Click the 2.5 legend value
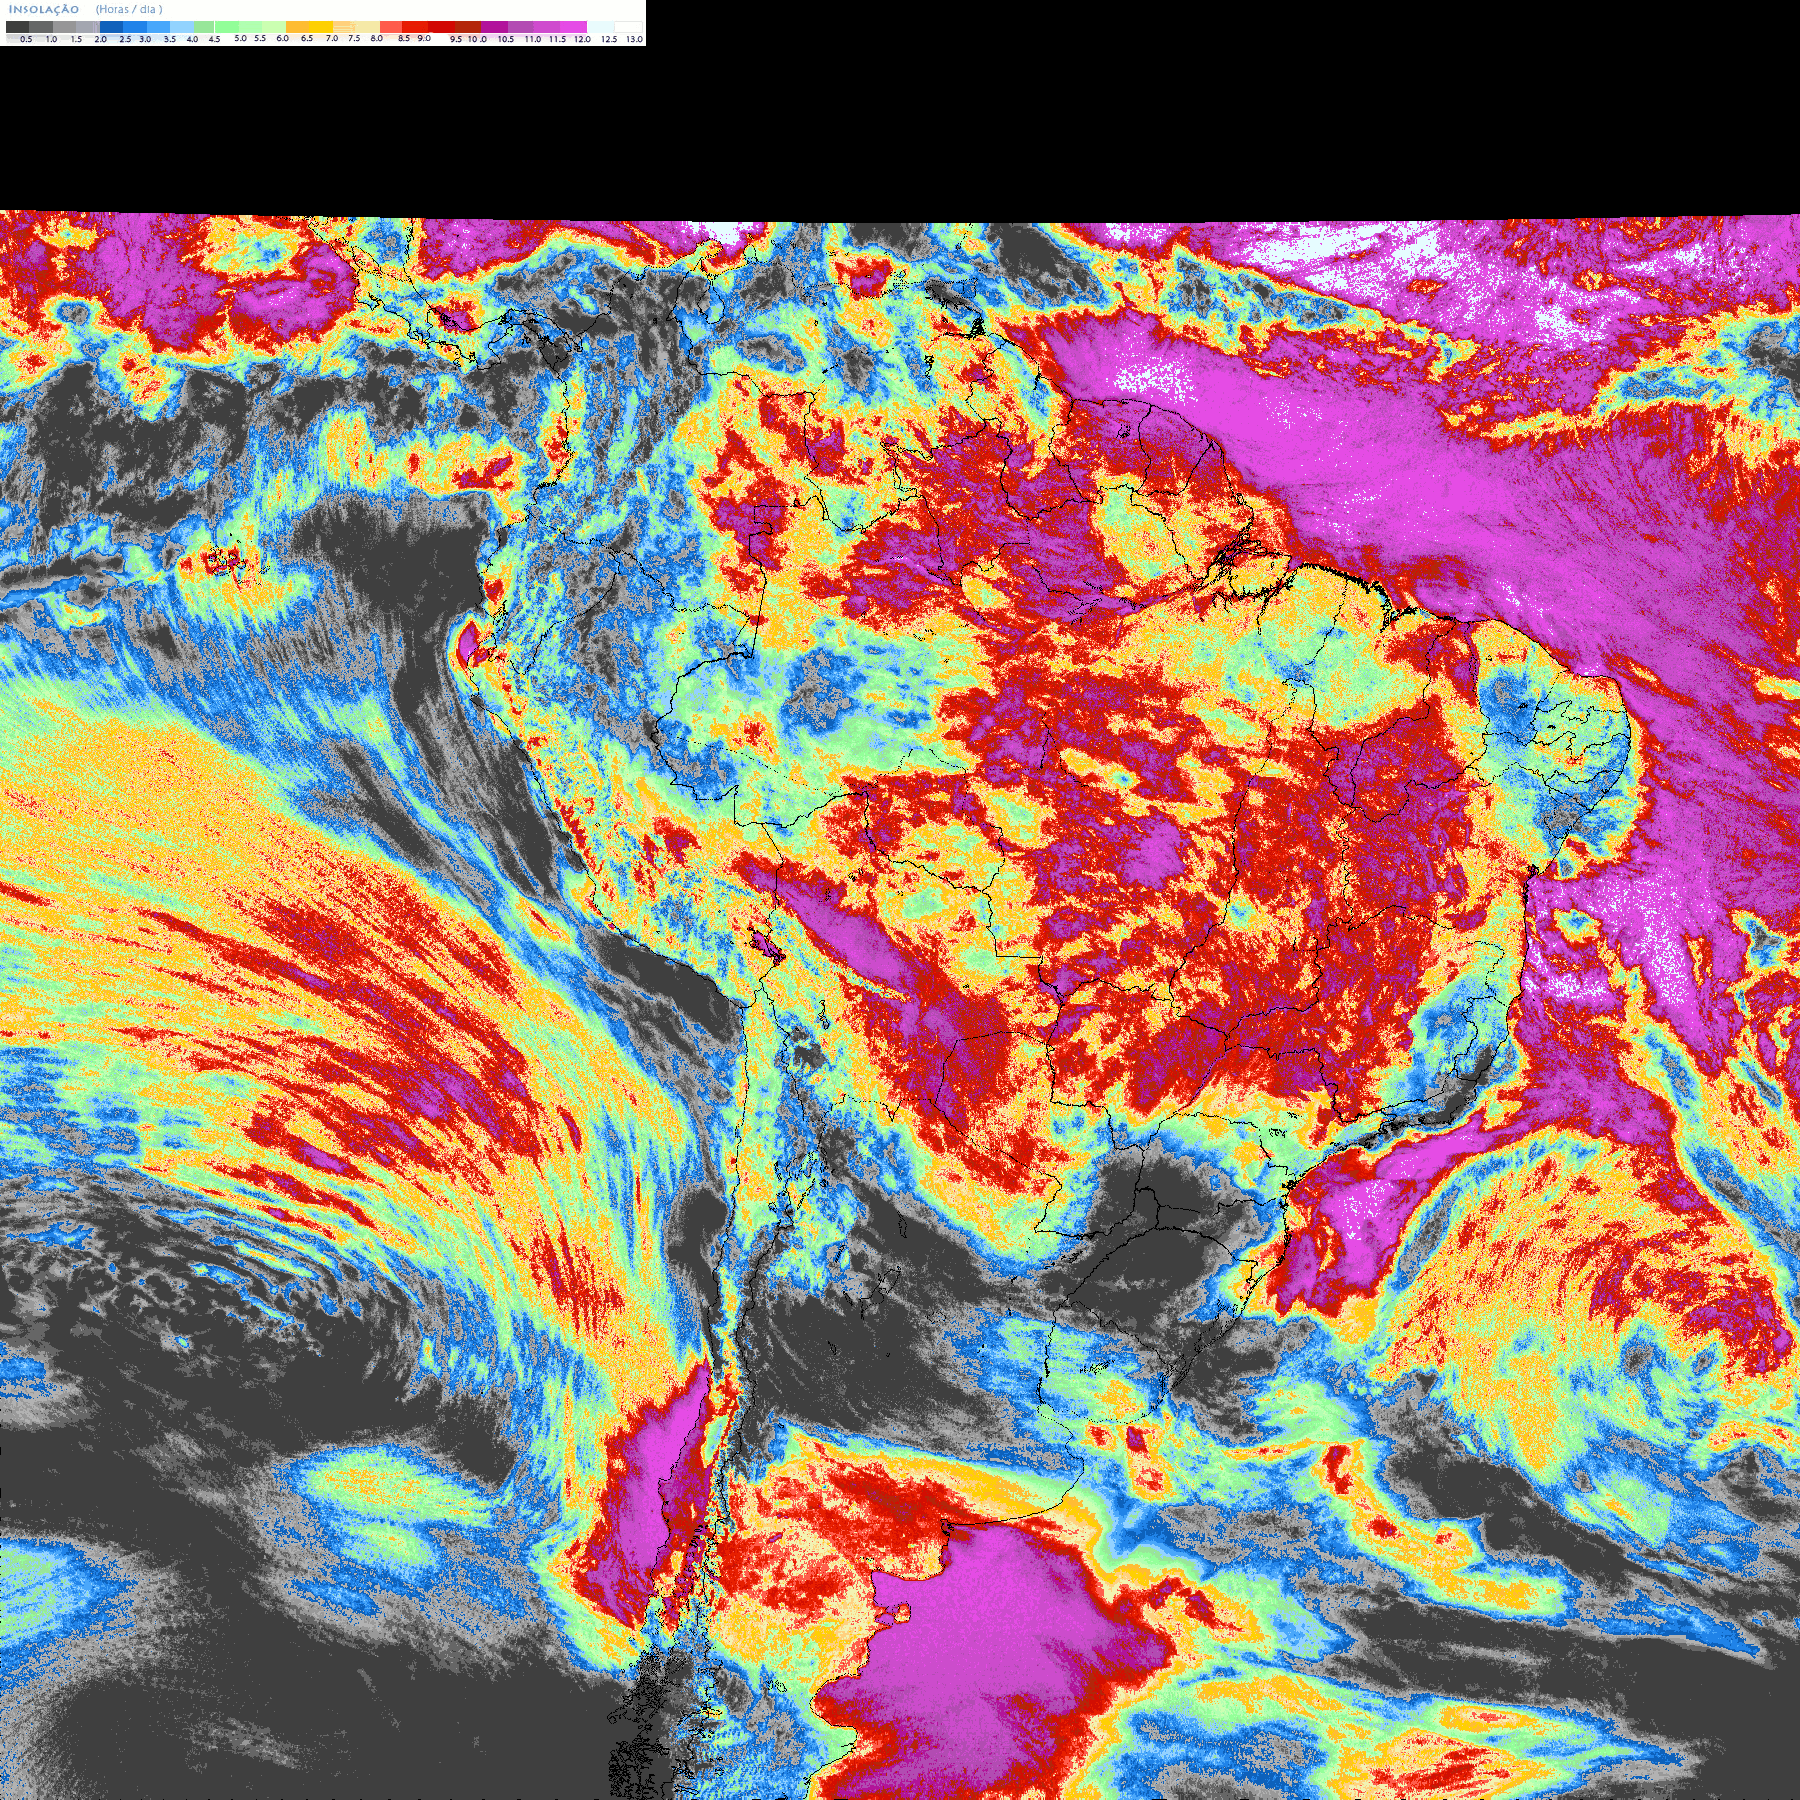Viewport: 1800px width, 1800px height. pyautogui.click(x=125, y=39)
